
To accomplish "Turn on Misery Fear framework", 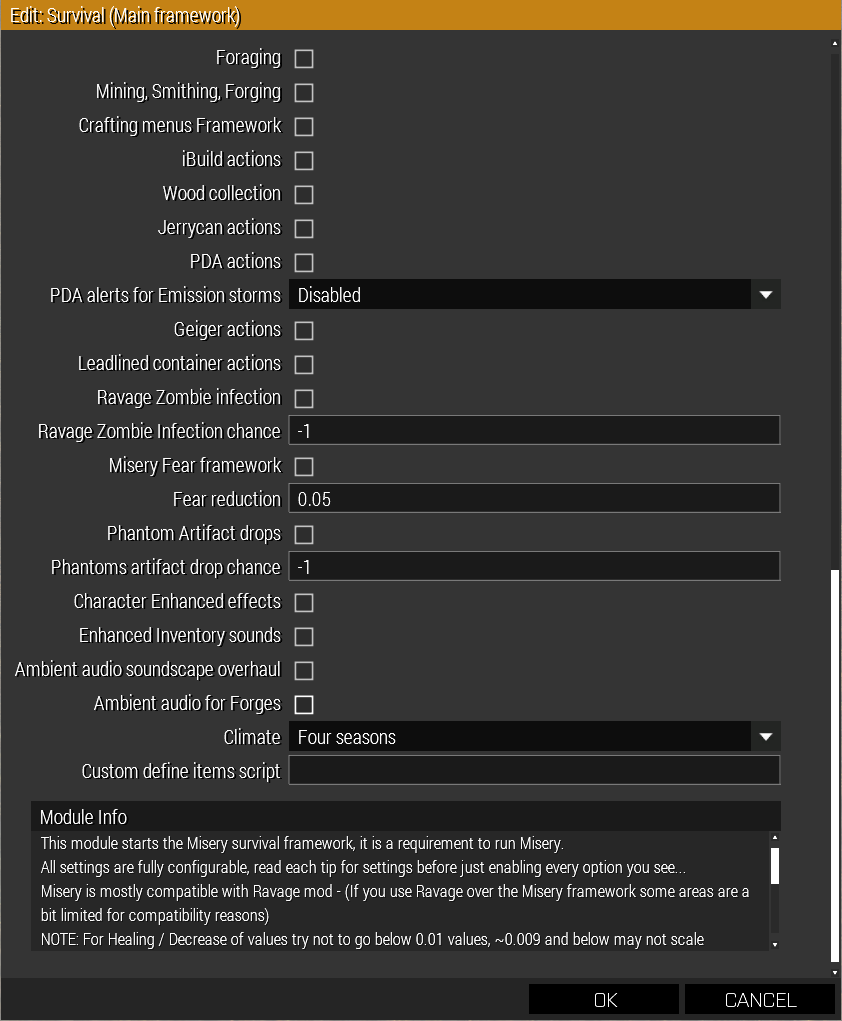I will pos(304,467).
